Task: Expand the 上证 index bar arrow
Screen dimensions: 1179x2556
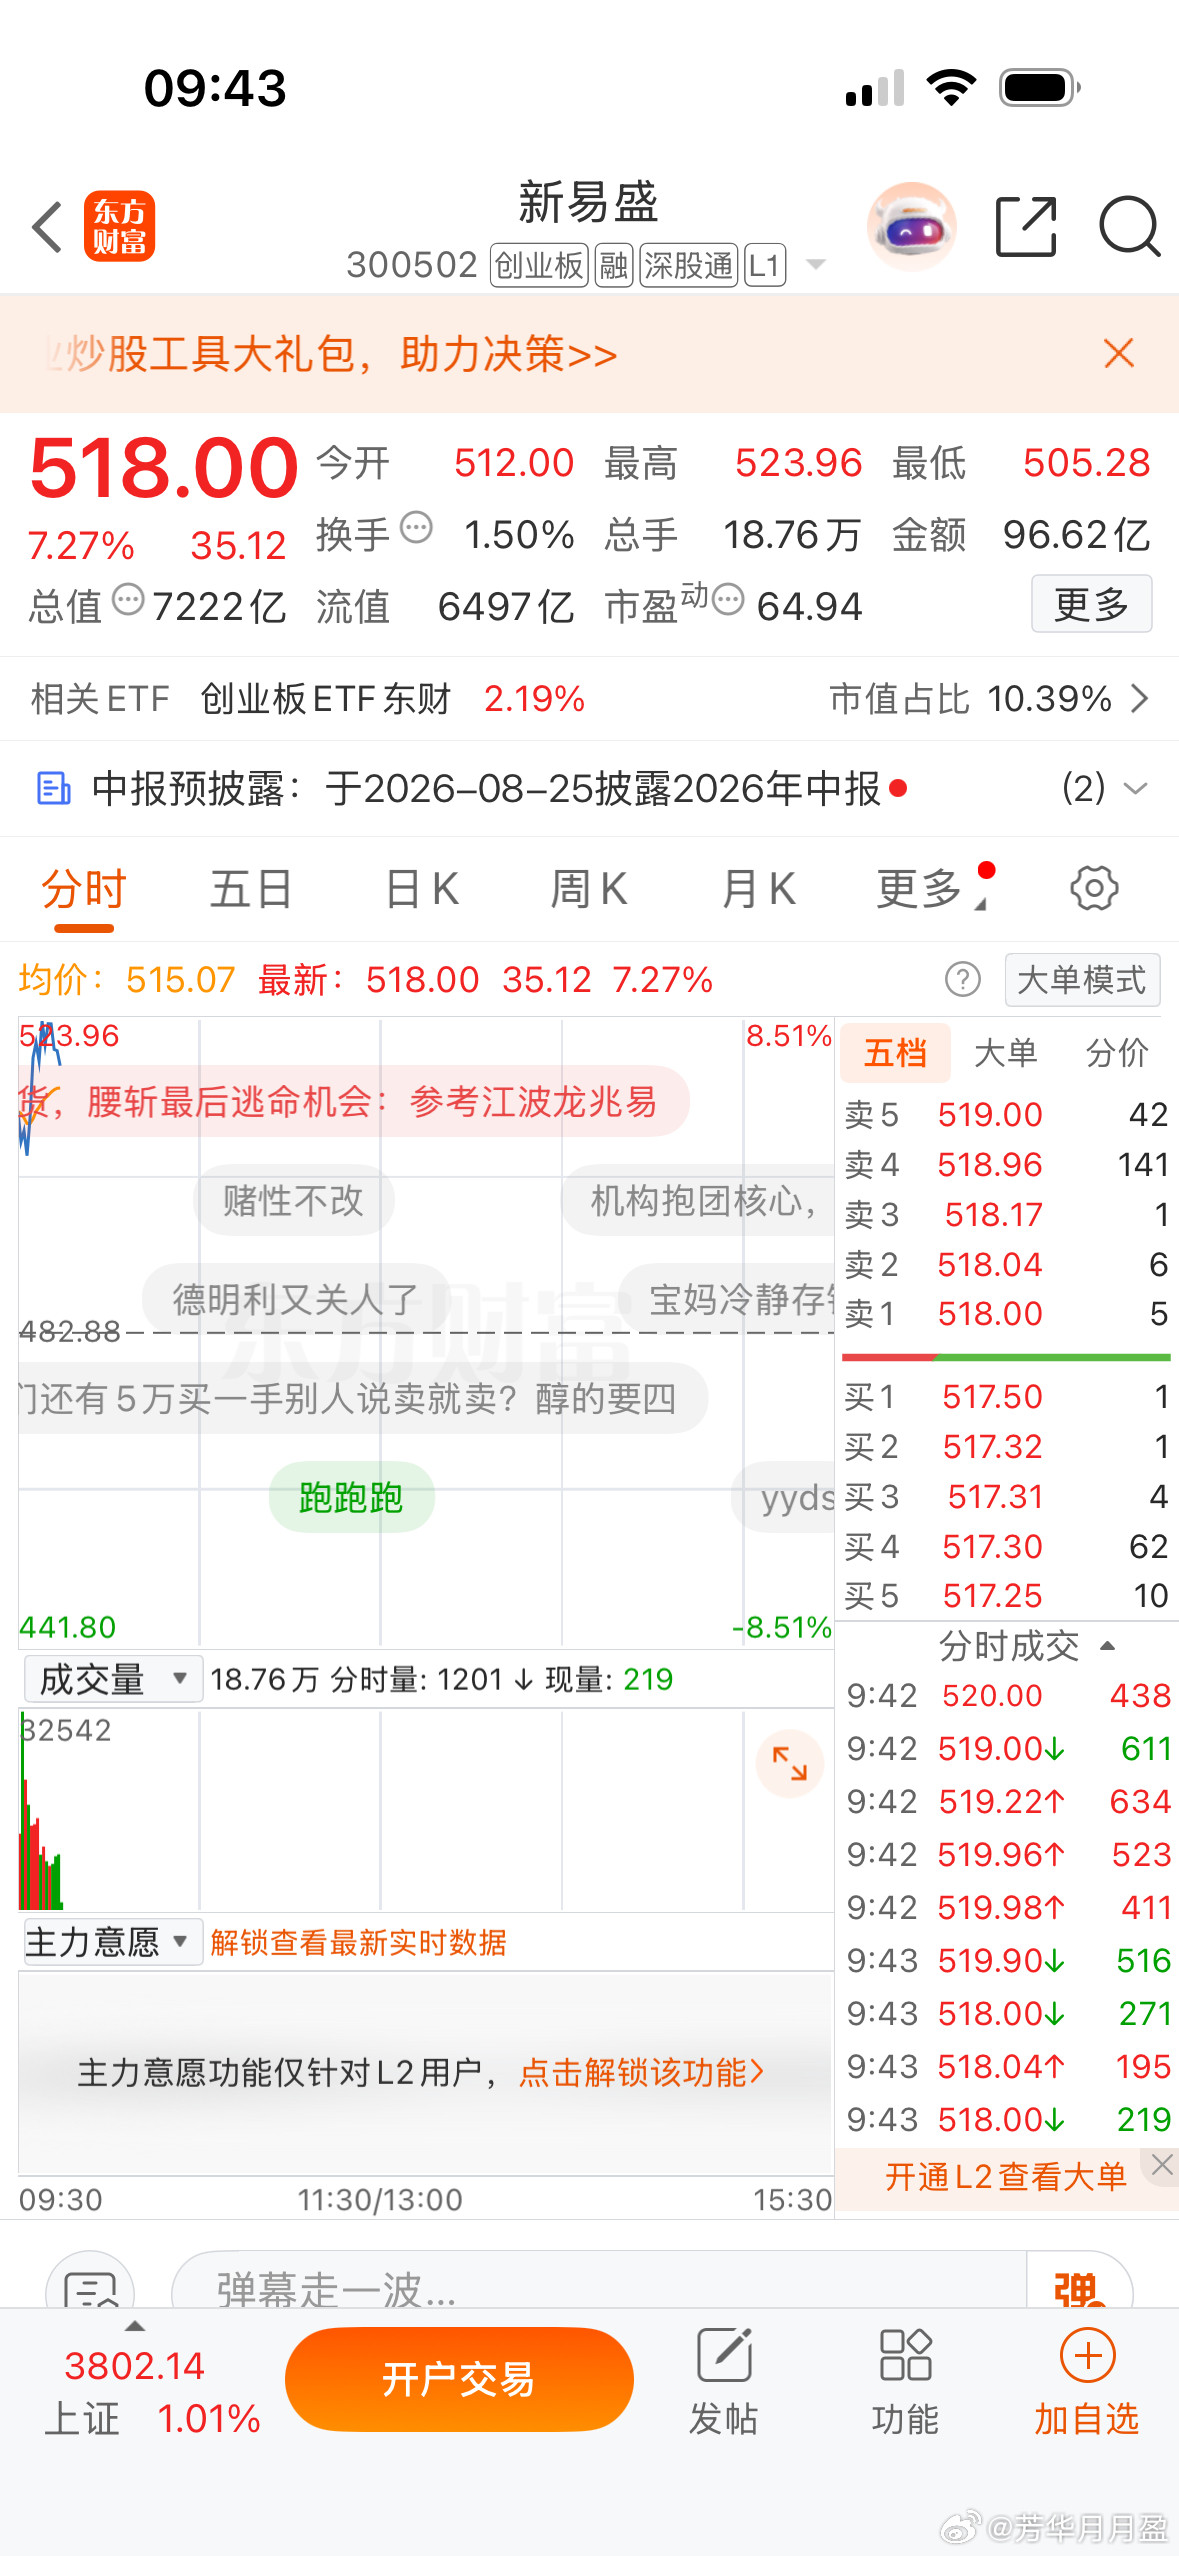Action: 134,2326
